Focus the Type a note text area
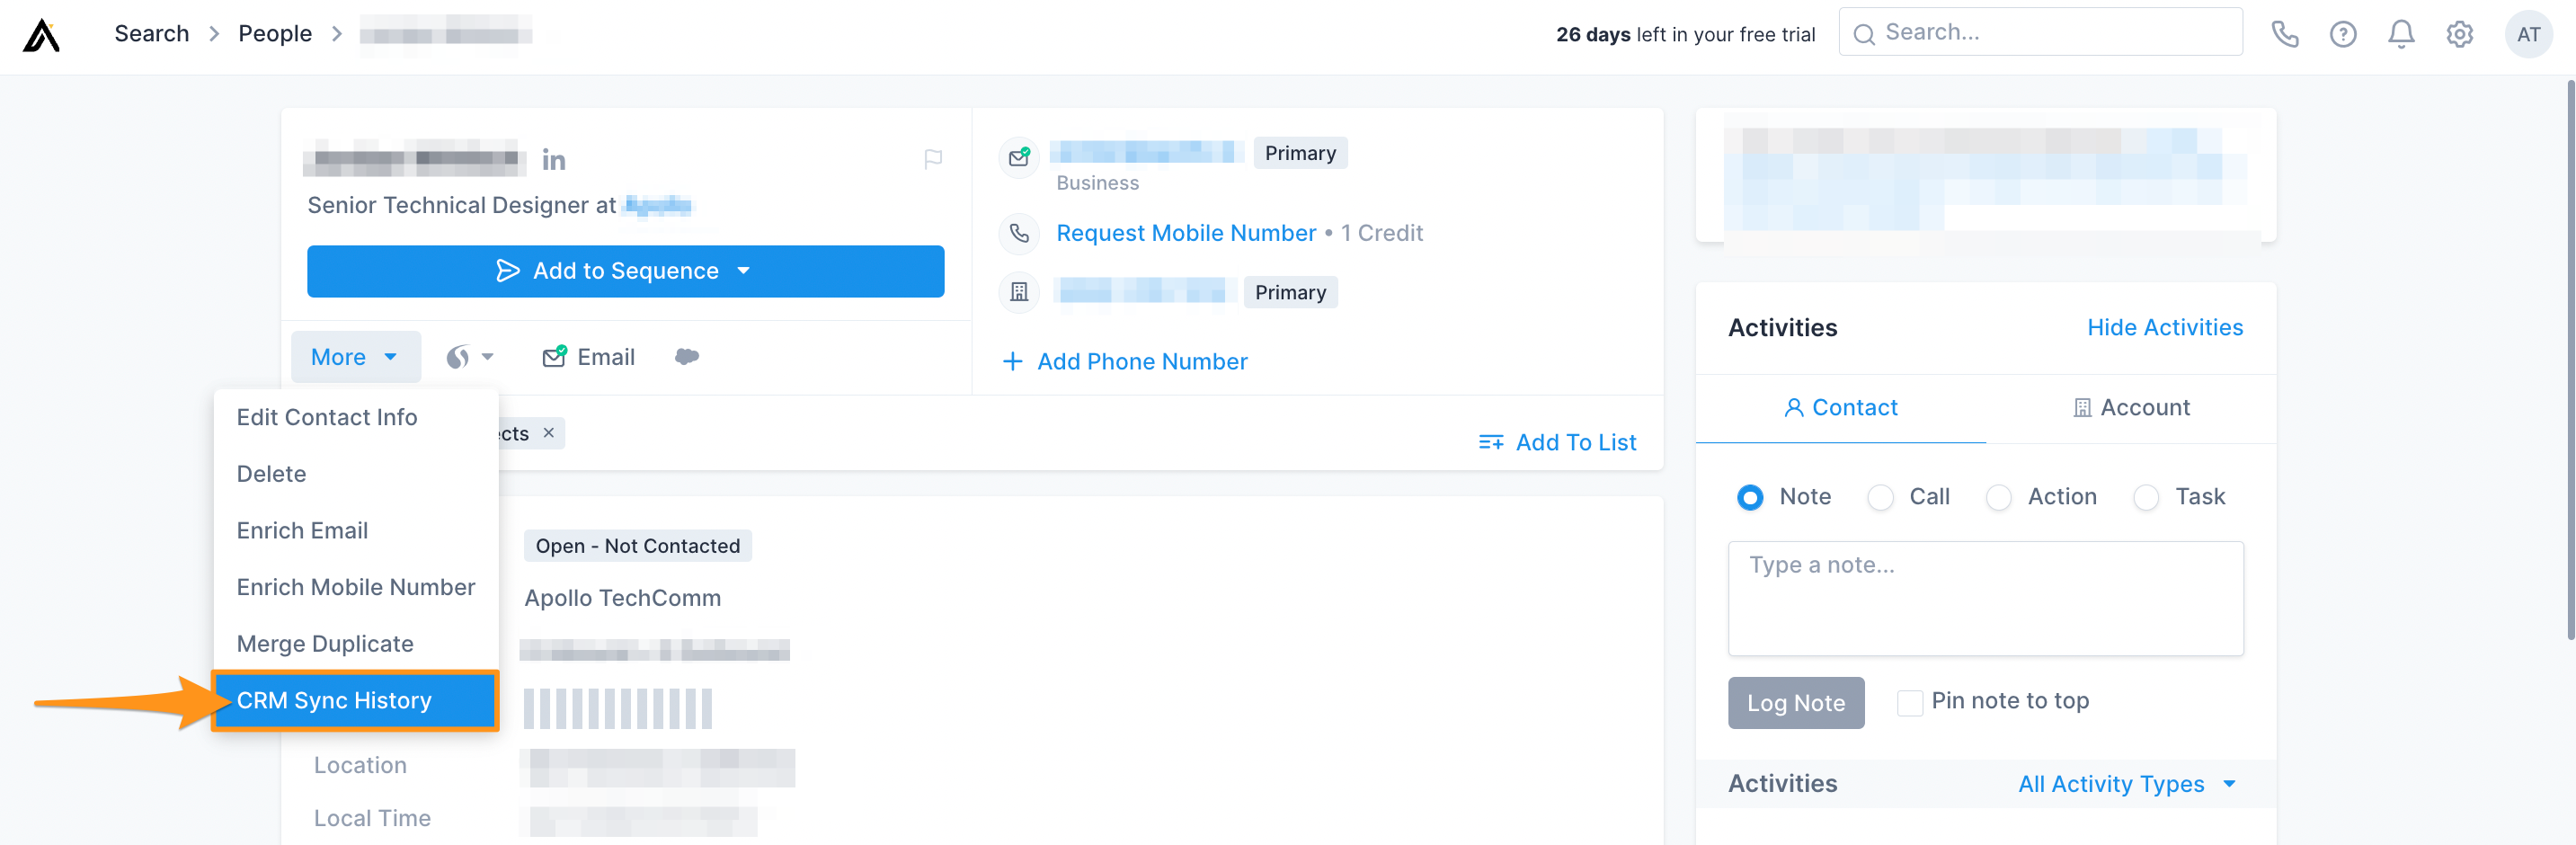Image resolution: width=2576 pixels, height=845 pixels. click(x=1985, y=599)
